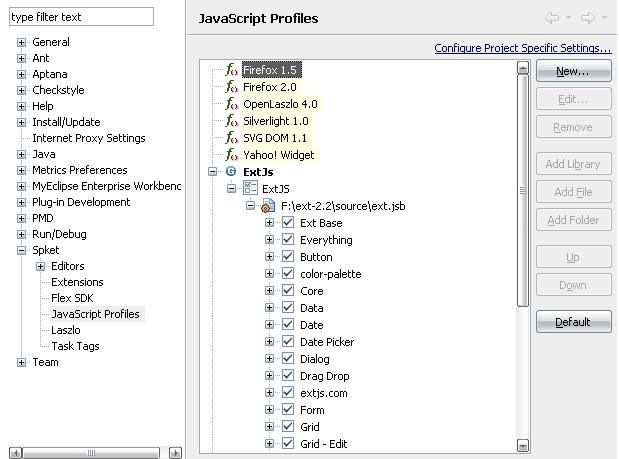Toggle the Grid - Edit checkbox
This screenshot has width=619, height=459.
click(x=288, y=443)
